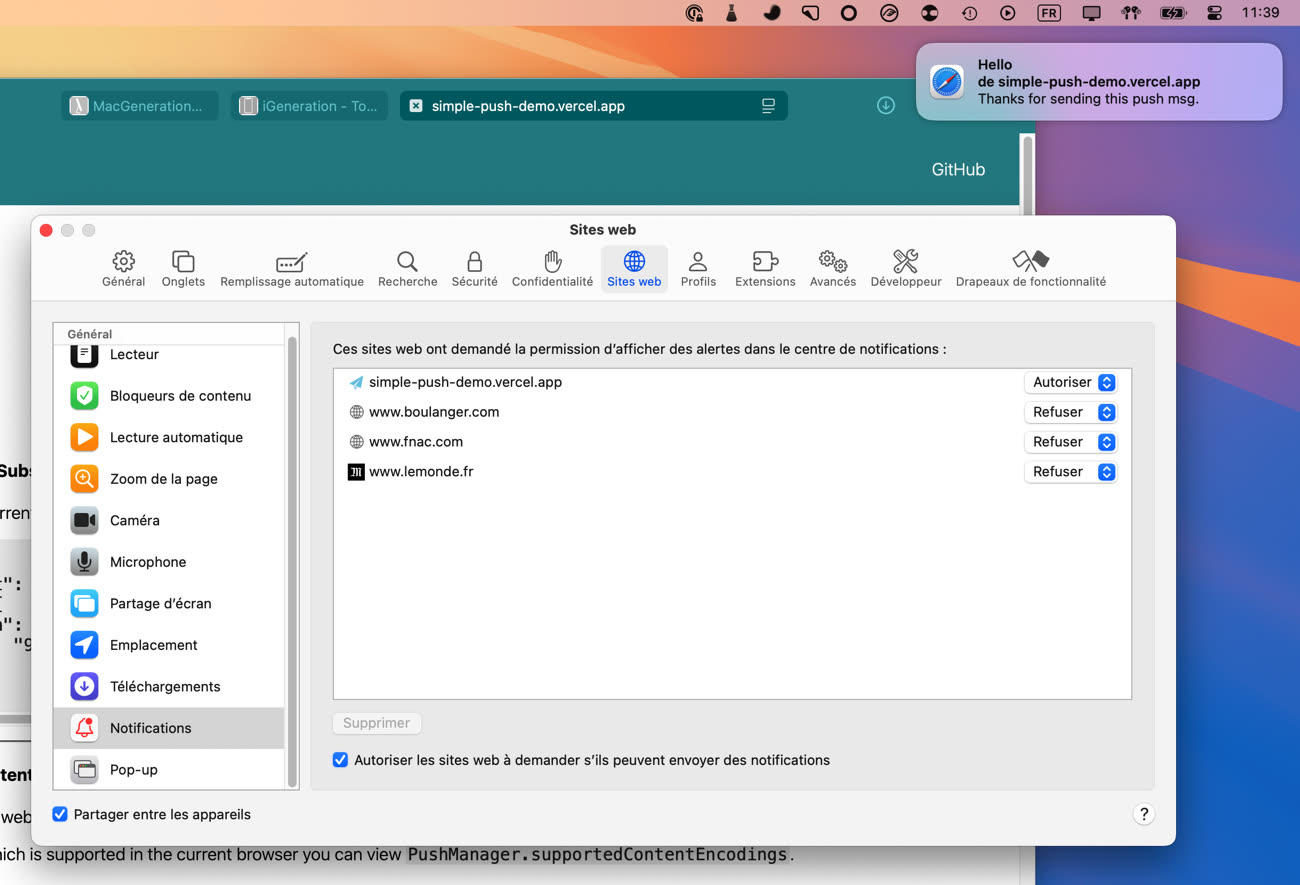Open permission dropdown for www.boulanger.com
Image resolution: width=1300 pixels, height=885 pixels.
point(1070,412)
